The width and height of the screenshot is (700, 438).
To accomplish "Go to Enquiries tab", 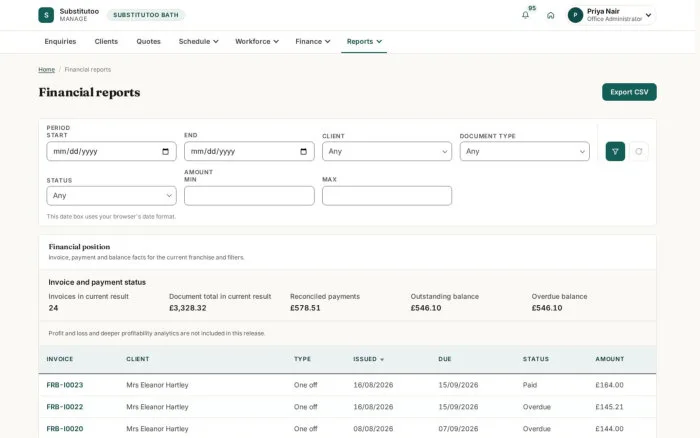I will tap(60, 42).
